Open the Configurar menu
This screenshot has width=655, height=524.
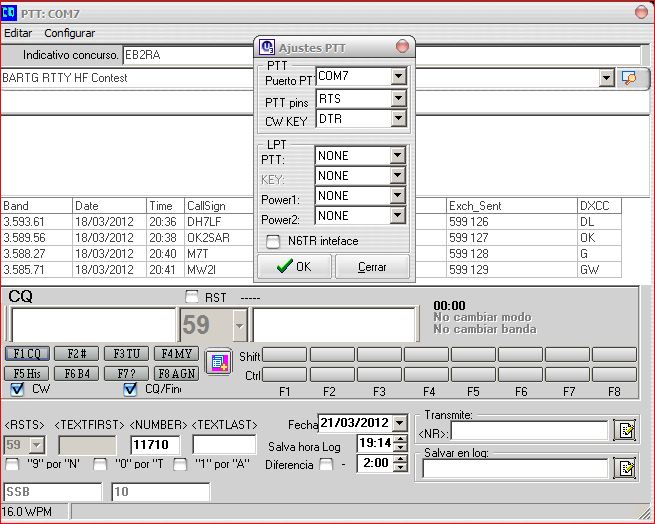(69, 33)
